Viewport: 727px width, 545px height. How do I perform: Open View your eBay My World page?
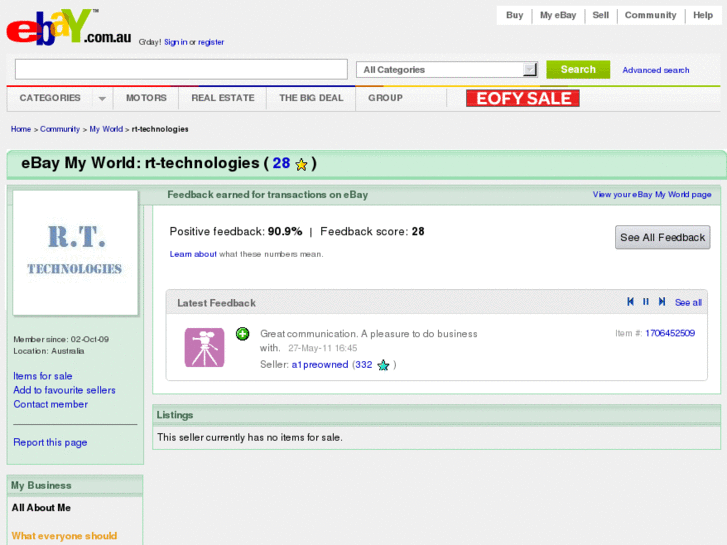652,194
